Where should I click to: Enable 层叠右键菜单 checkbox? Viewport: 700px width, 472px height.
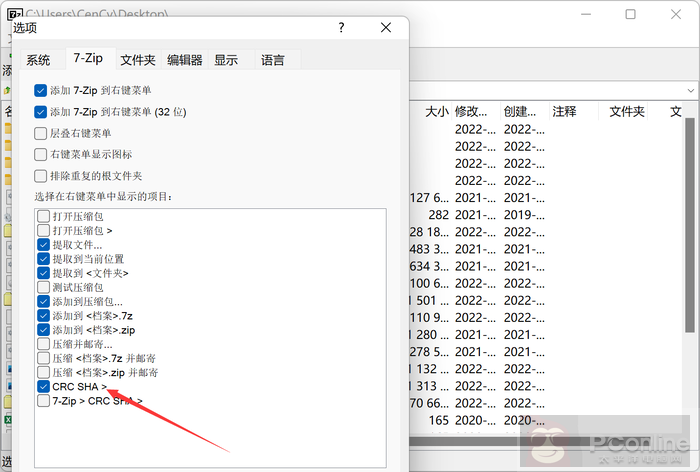tap(41, 133)
